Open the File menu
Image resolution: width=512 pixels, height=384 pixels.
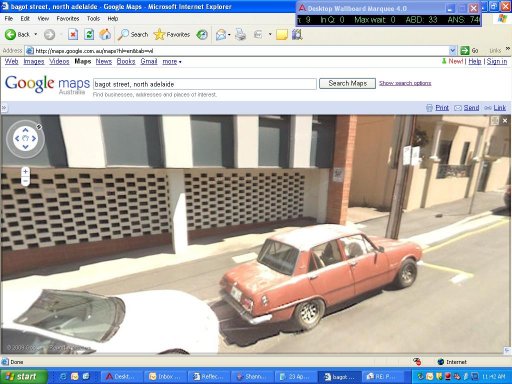(x=9, y=19)
